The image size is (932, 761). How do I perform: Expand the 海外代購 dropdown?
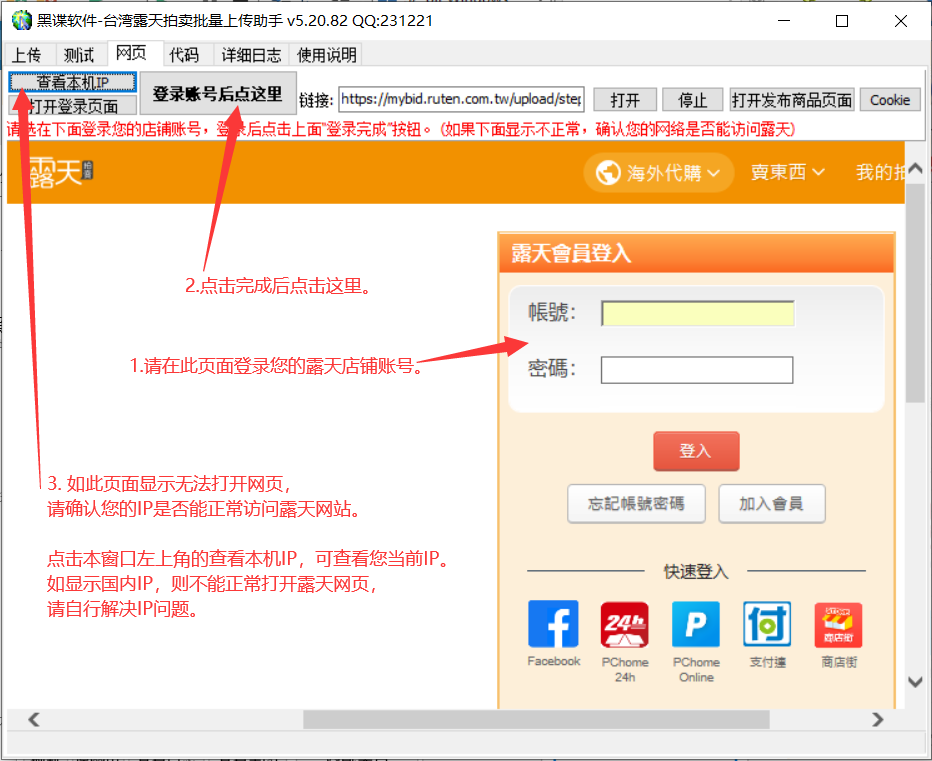point(659,173)
